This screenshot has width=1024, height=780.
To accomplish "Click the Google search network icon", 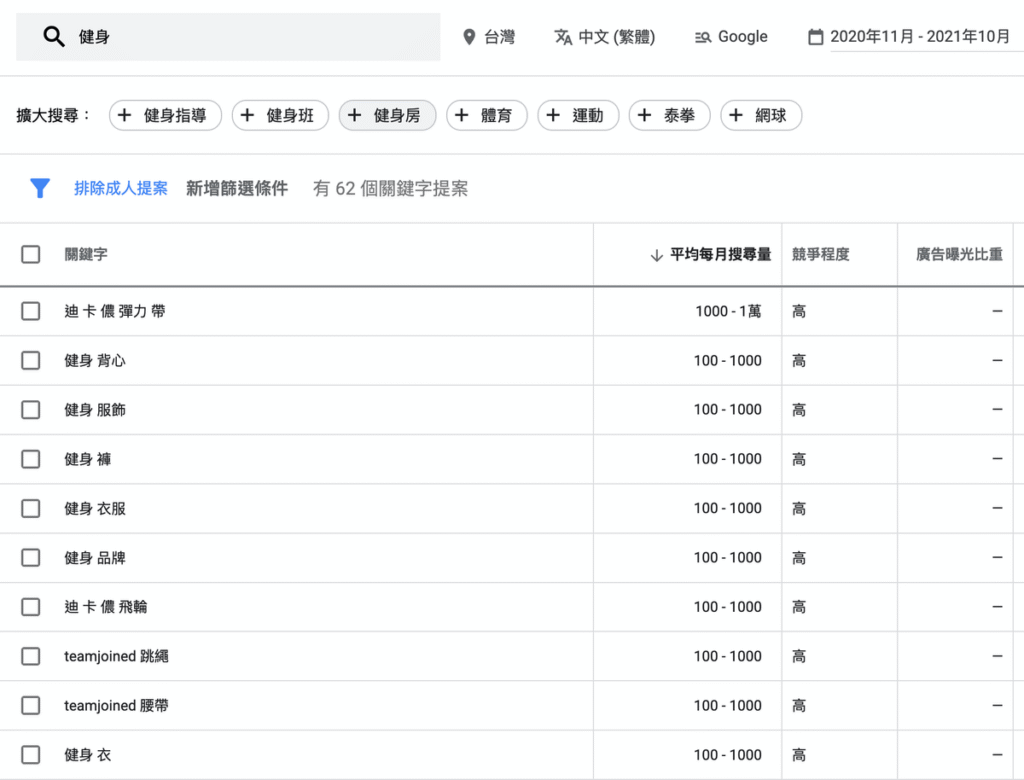I will pyautogui.click(x=703, y=37).
